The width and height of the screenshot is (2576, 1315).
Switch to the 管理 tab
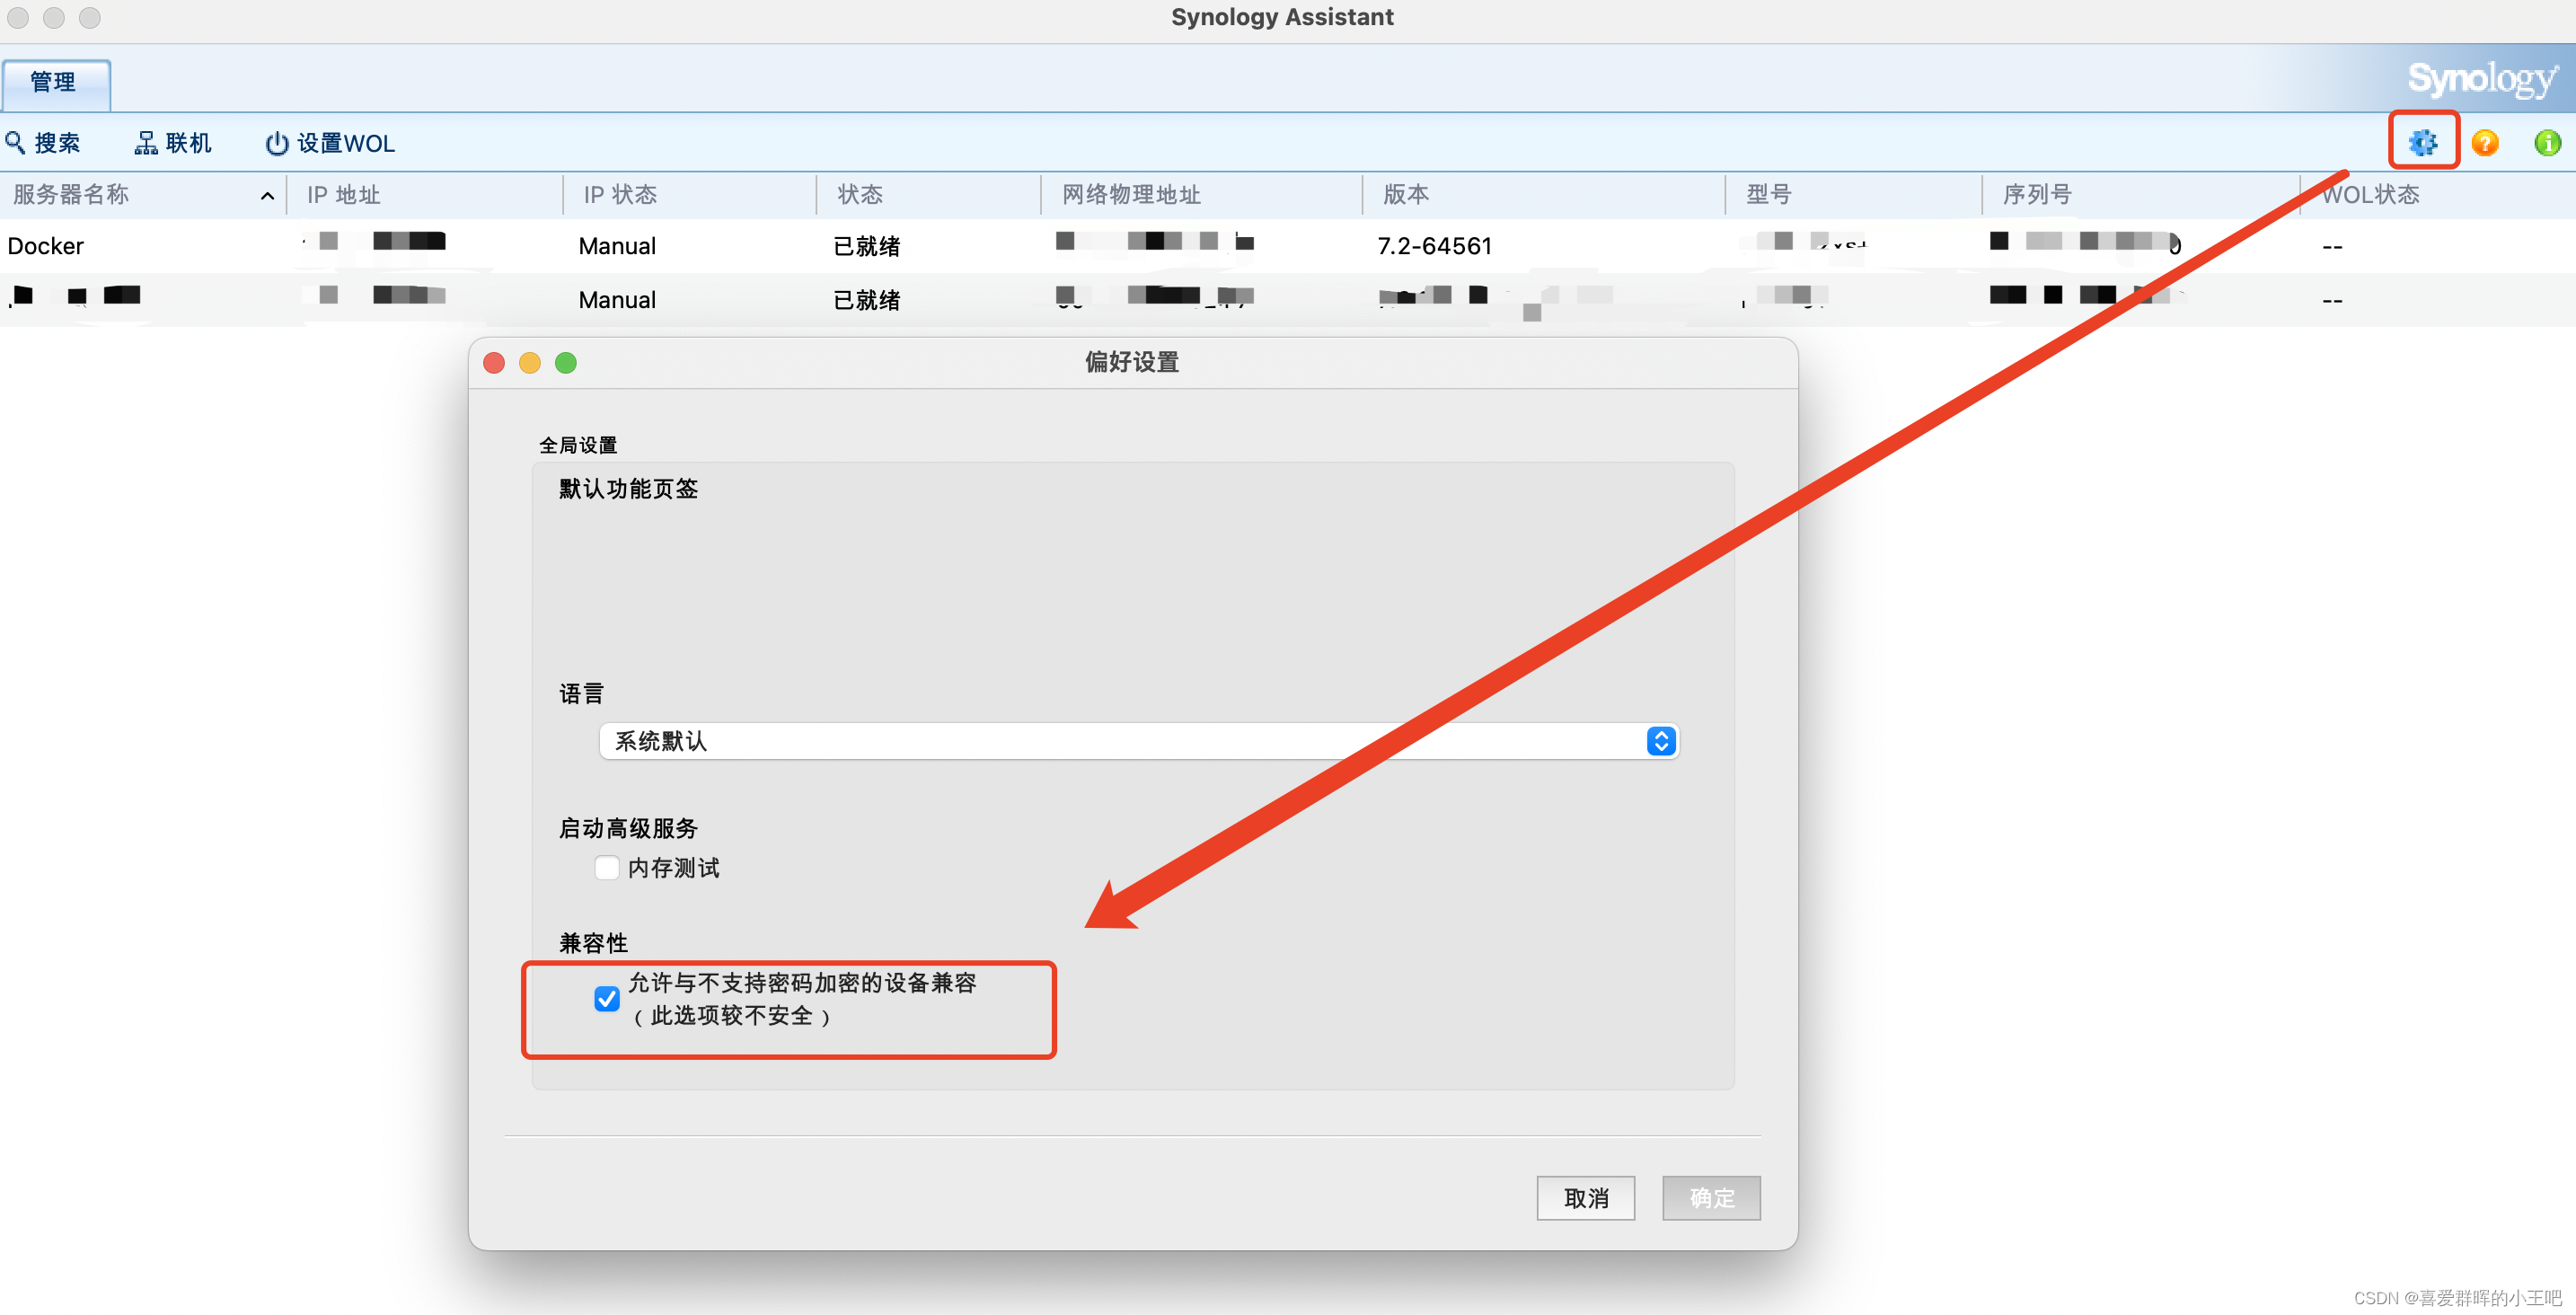tap(55, 82)
